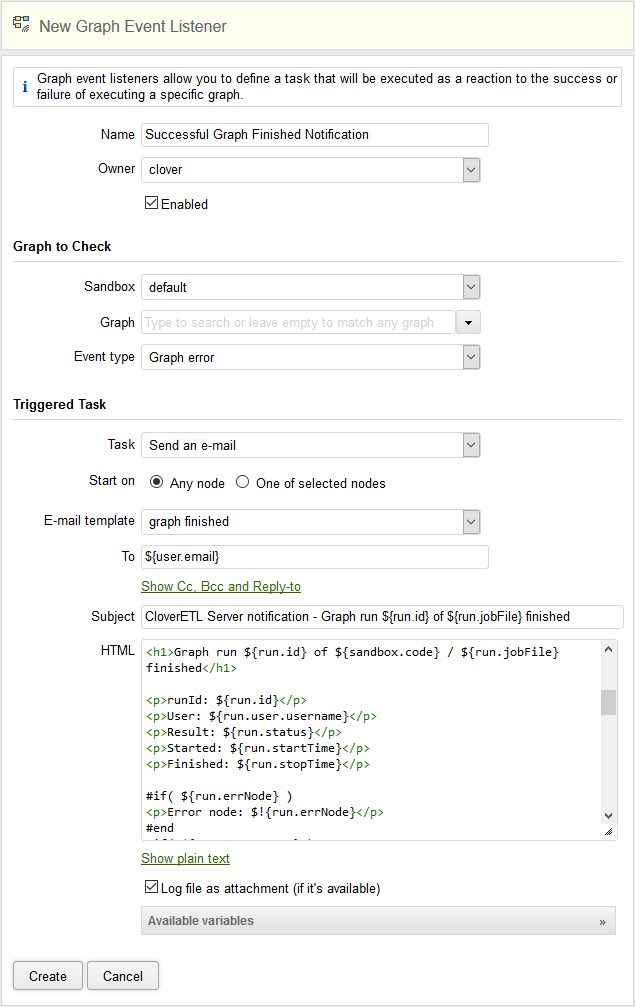Click the Show Cc, Bcc and Reply-to link
This screenshot has width=635, height=1007.
click(221, 586)
